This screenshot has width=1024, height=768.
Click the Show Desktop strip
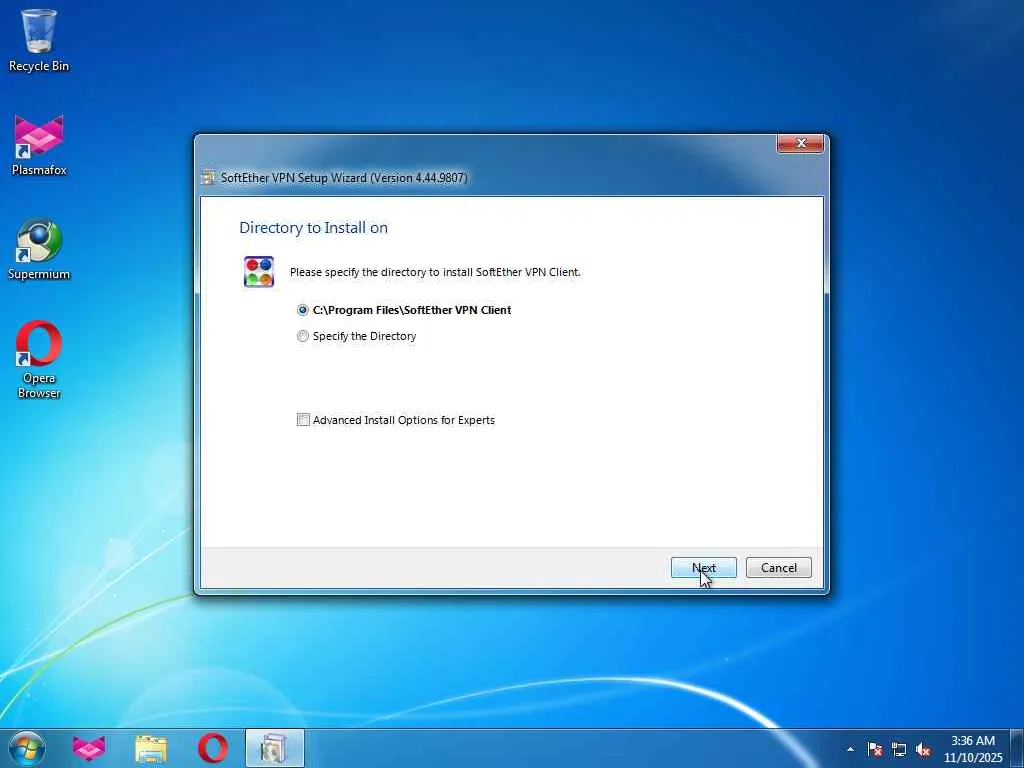pyautogui.click(x=1017, y=748)
